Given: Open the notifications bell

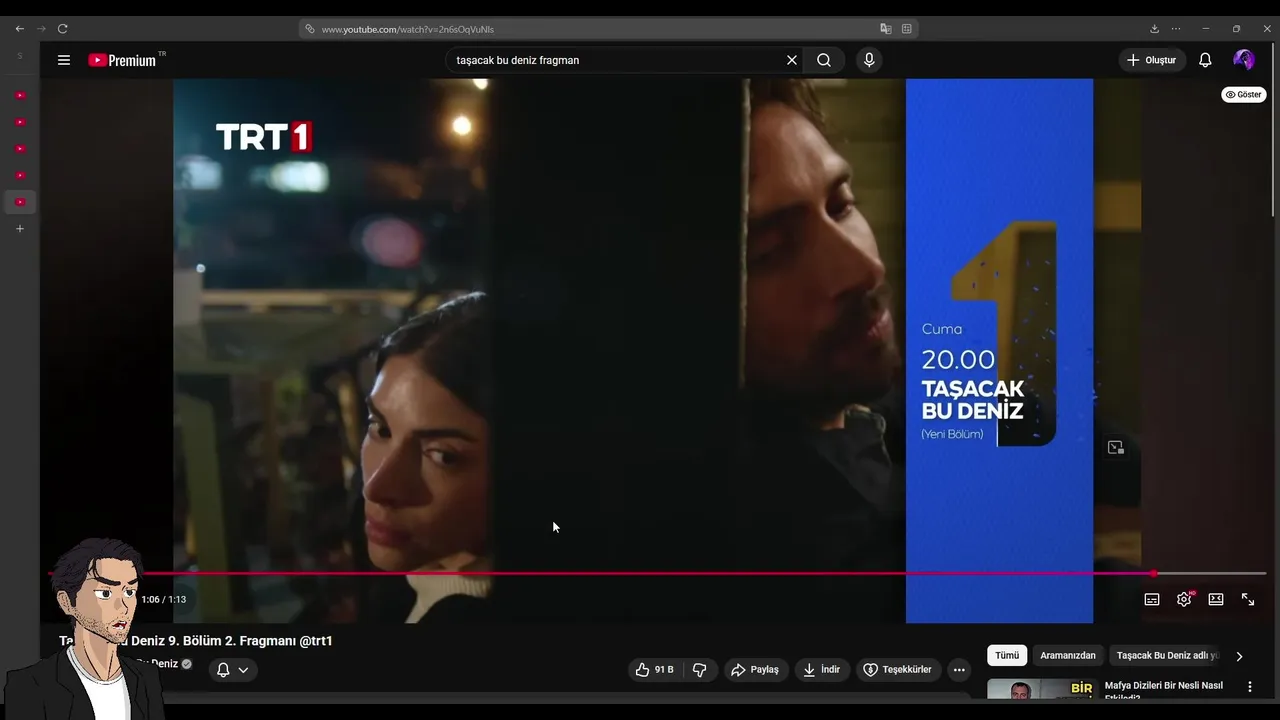Looking at the screenshot, I should [x=1205, y=60].
